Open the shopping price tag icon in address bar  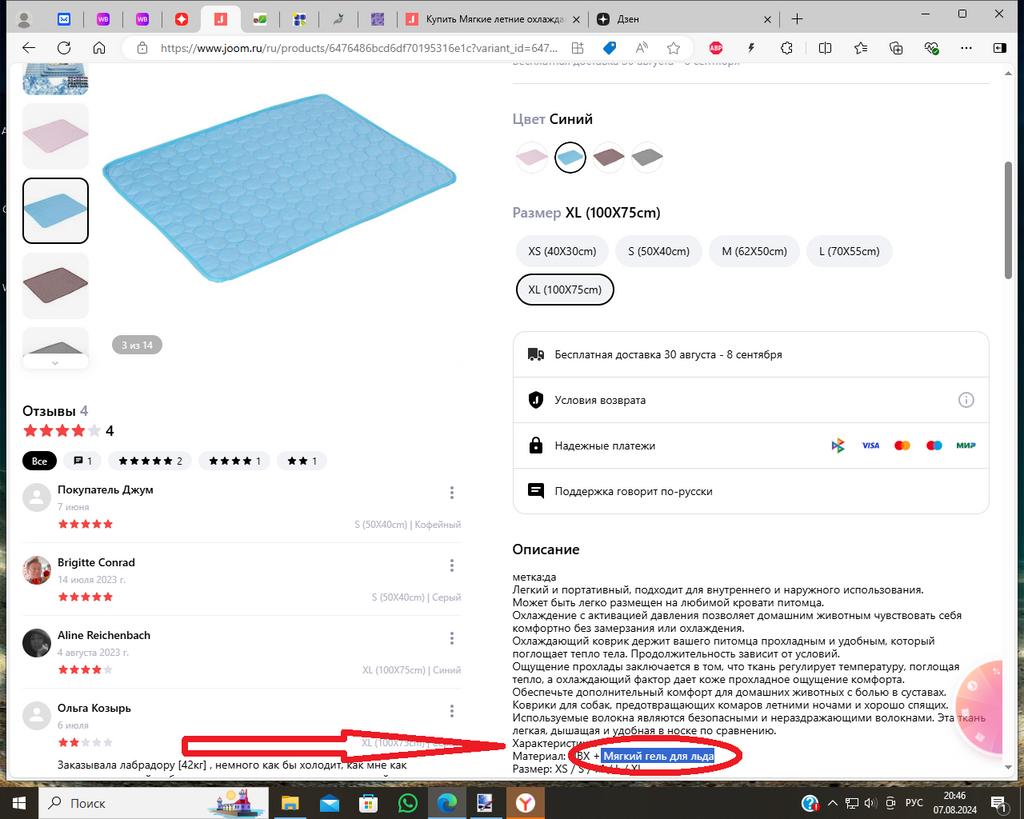[609, 47]
